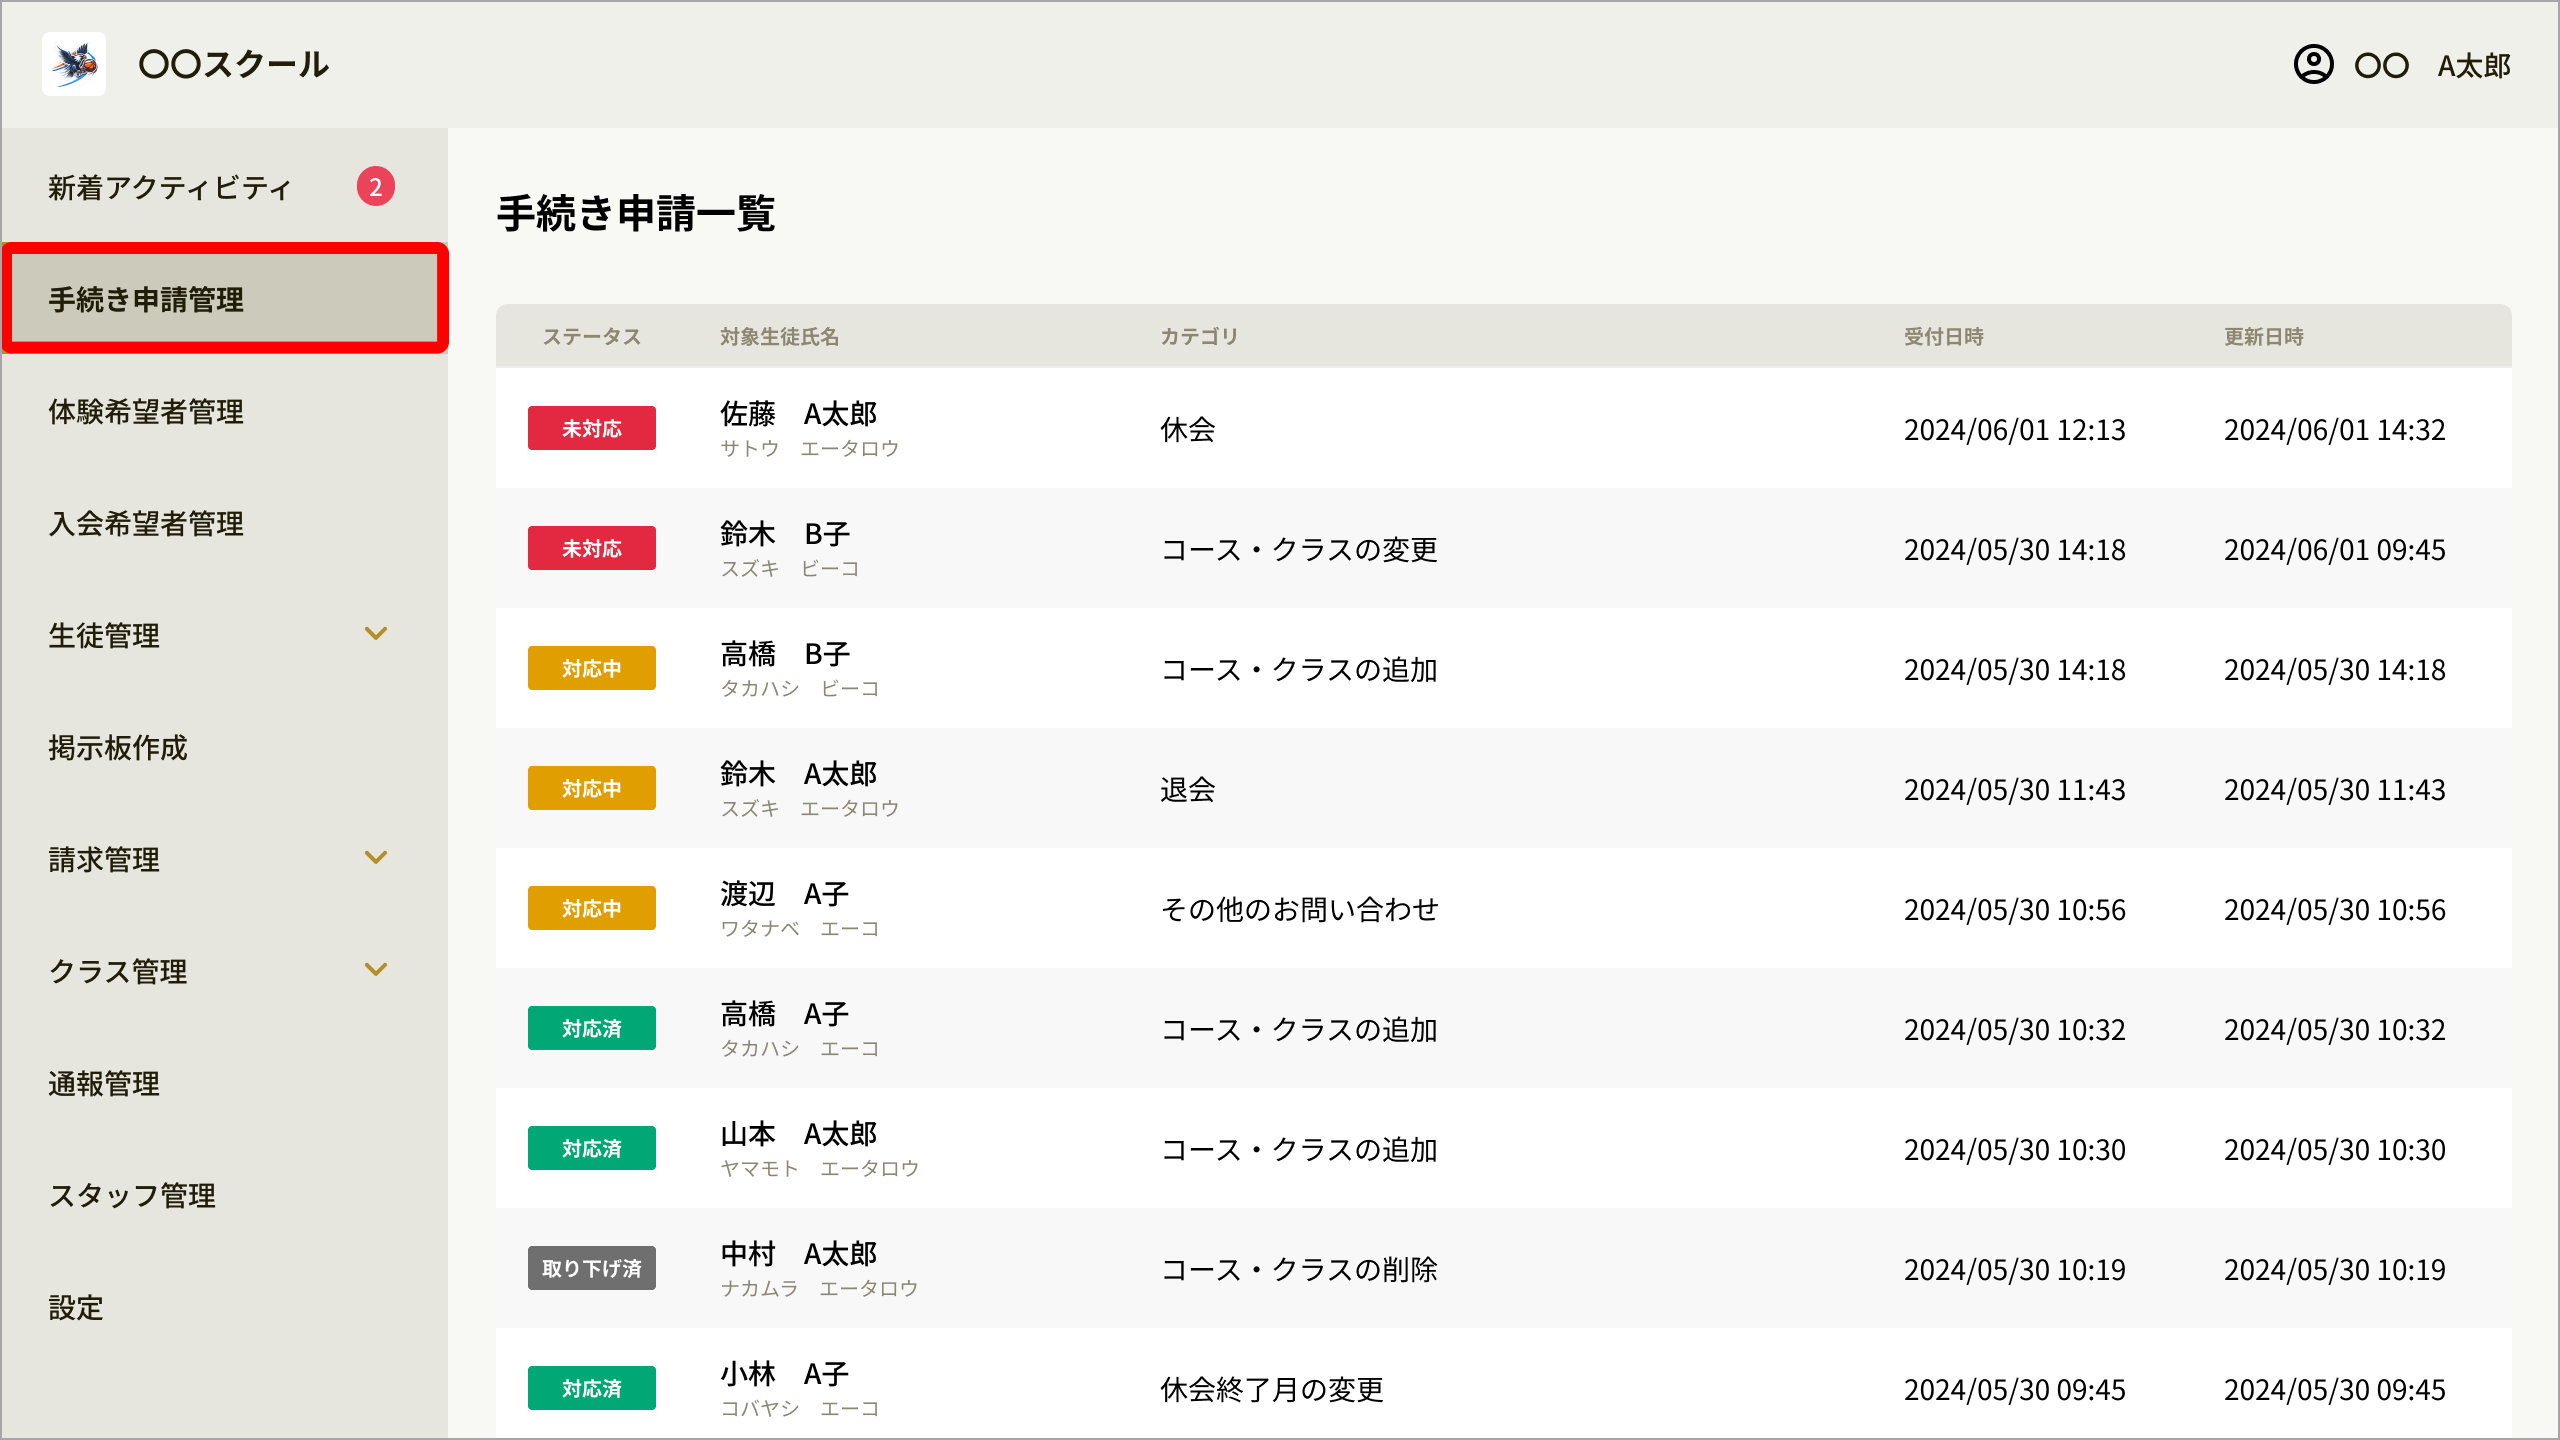
Task: Click クラス管理 menu label
Action: click(x=118, y=971)
